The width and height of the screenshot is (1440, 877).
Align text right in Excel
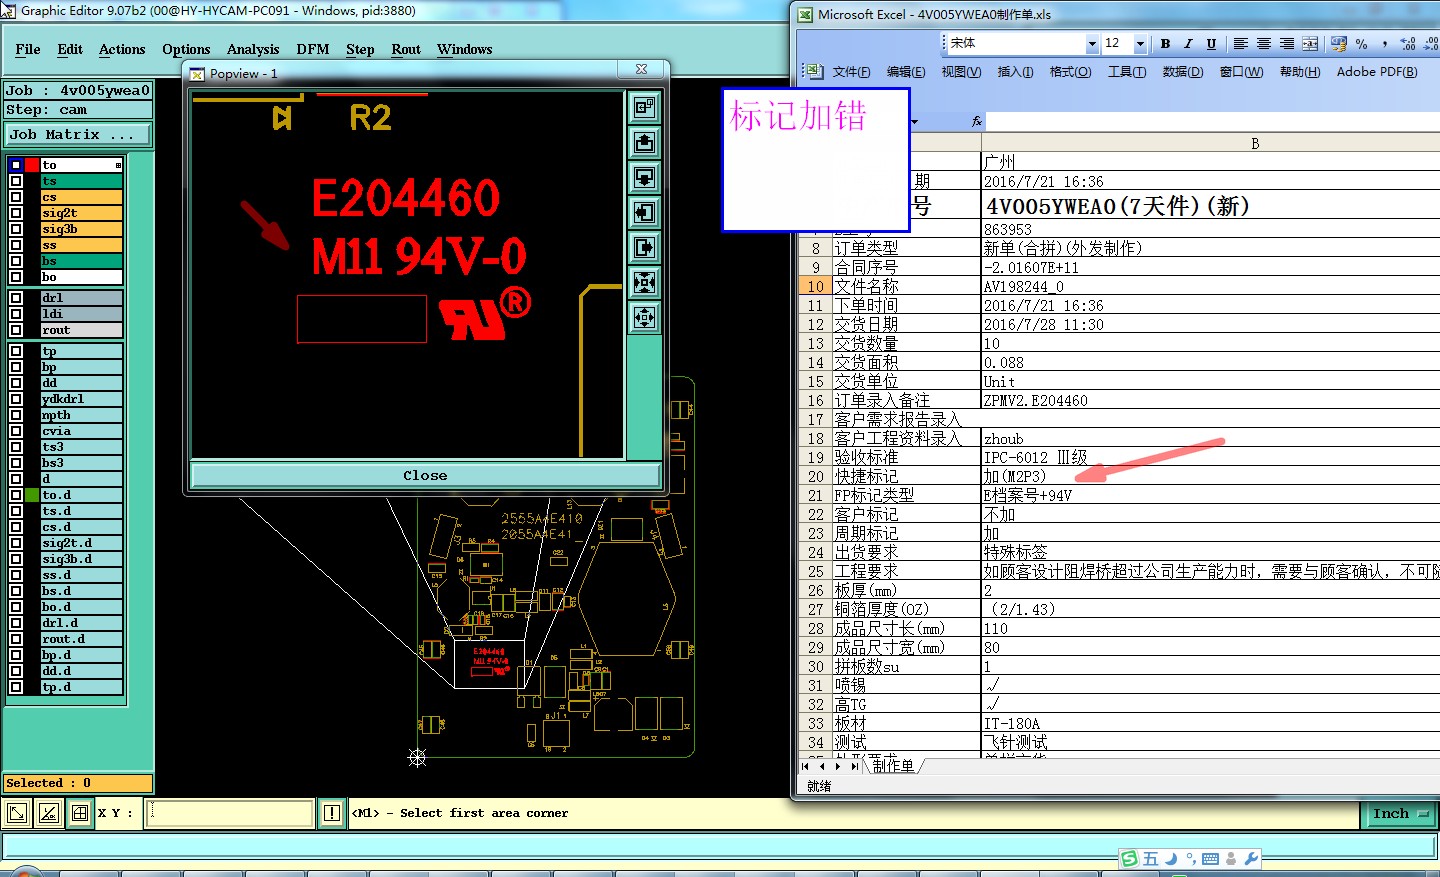point(1286,44)
